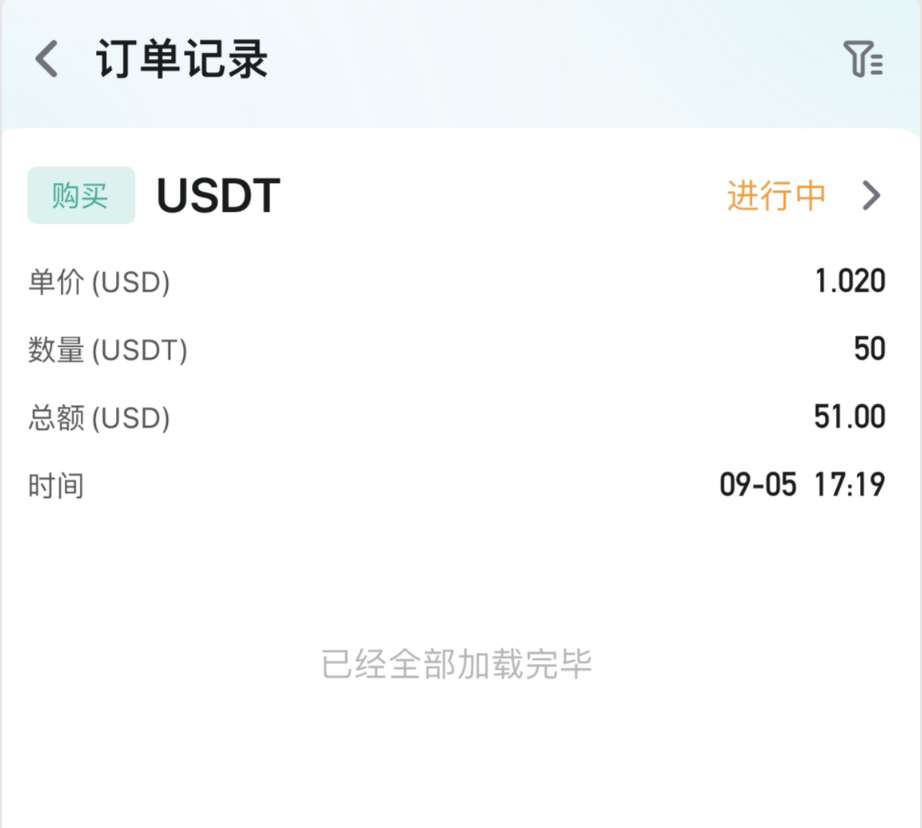Screen dimensions: 922x828
Task: Open the order filter icon
Action: tap(863, 59)
